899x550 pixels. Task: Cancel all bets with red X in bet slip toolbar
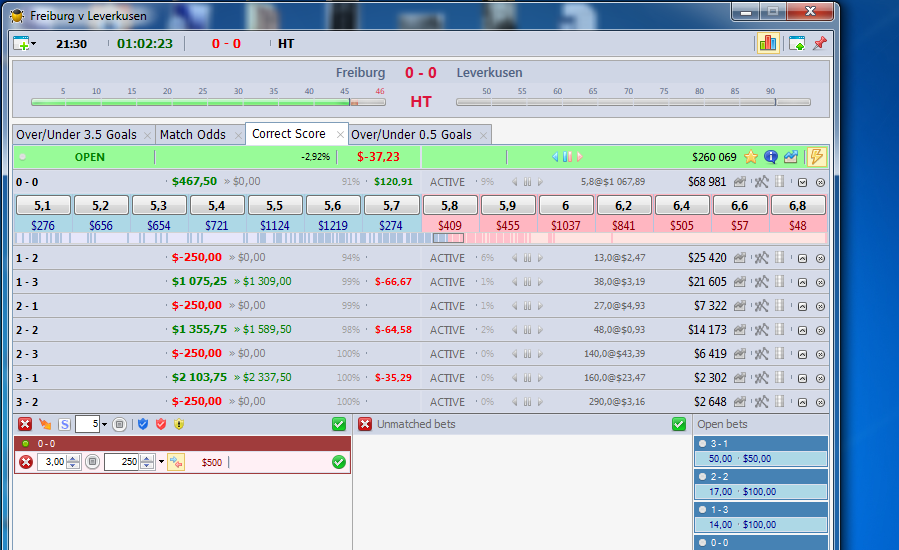tap(25, 424)
